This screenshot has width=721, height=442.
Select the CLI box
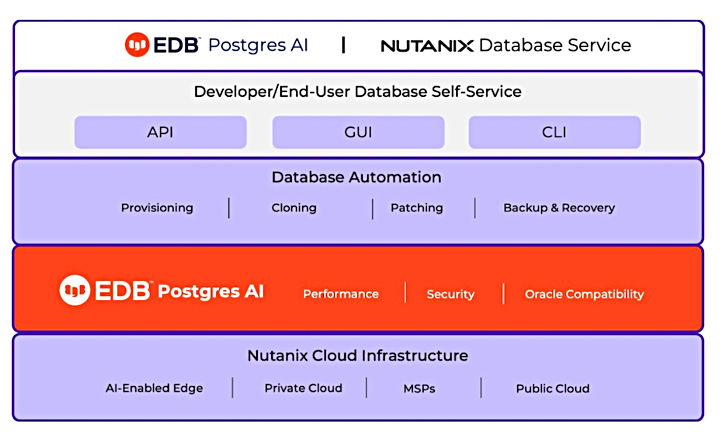pyautogui.click(x=555, y=132)
